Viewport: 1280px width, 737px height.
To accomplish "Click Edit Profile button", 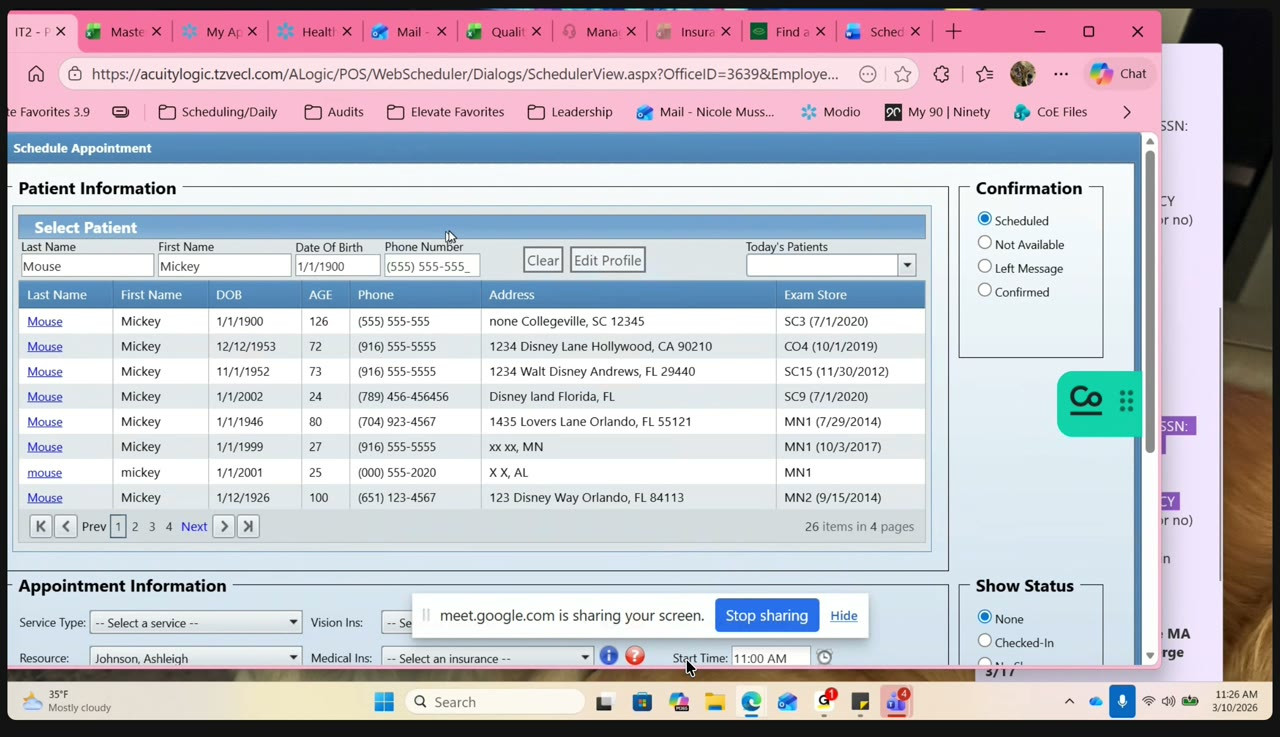I will point(607,260).
